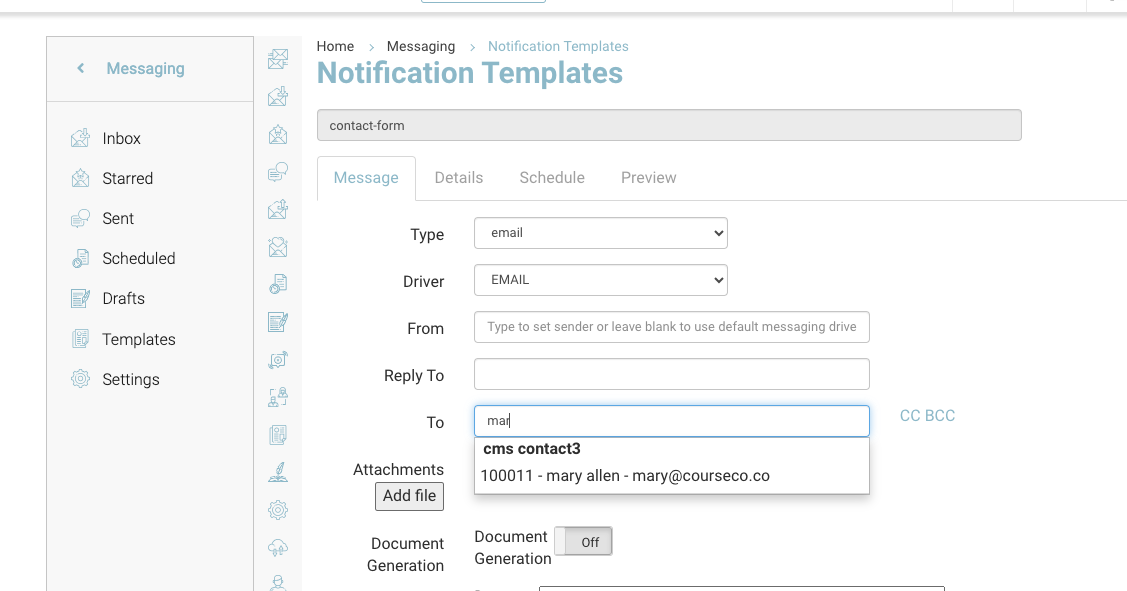Viewport: 1127px width, 591px height.
Task: Click the CC link
Action: 910,416
